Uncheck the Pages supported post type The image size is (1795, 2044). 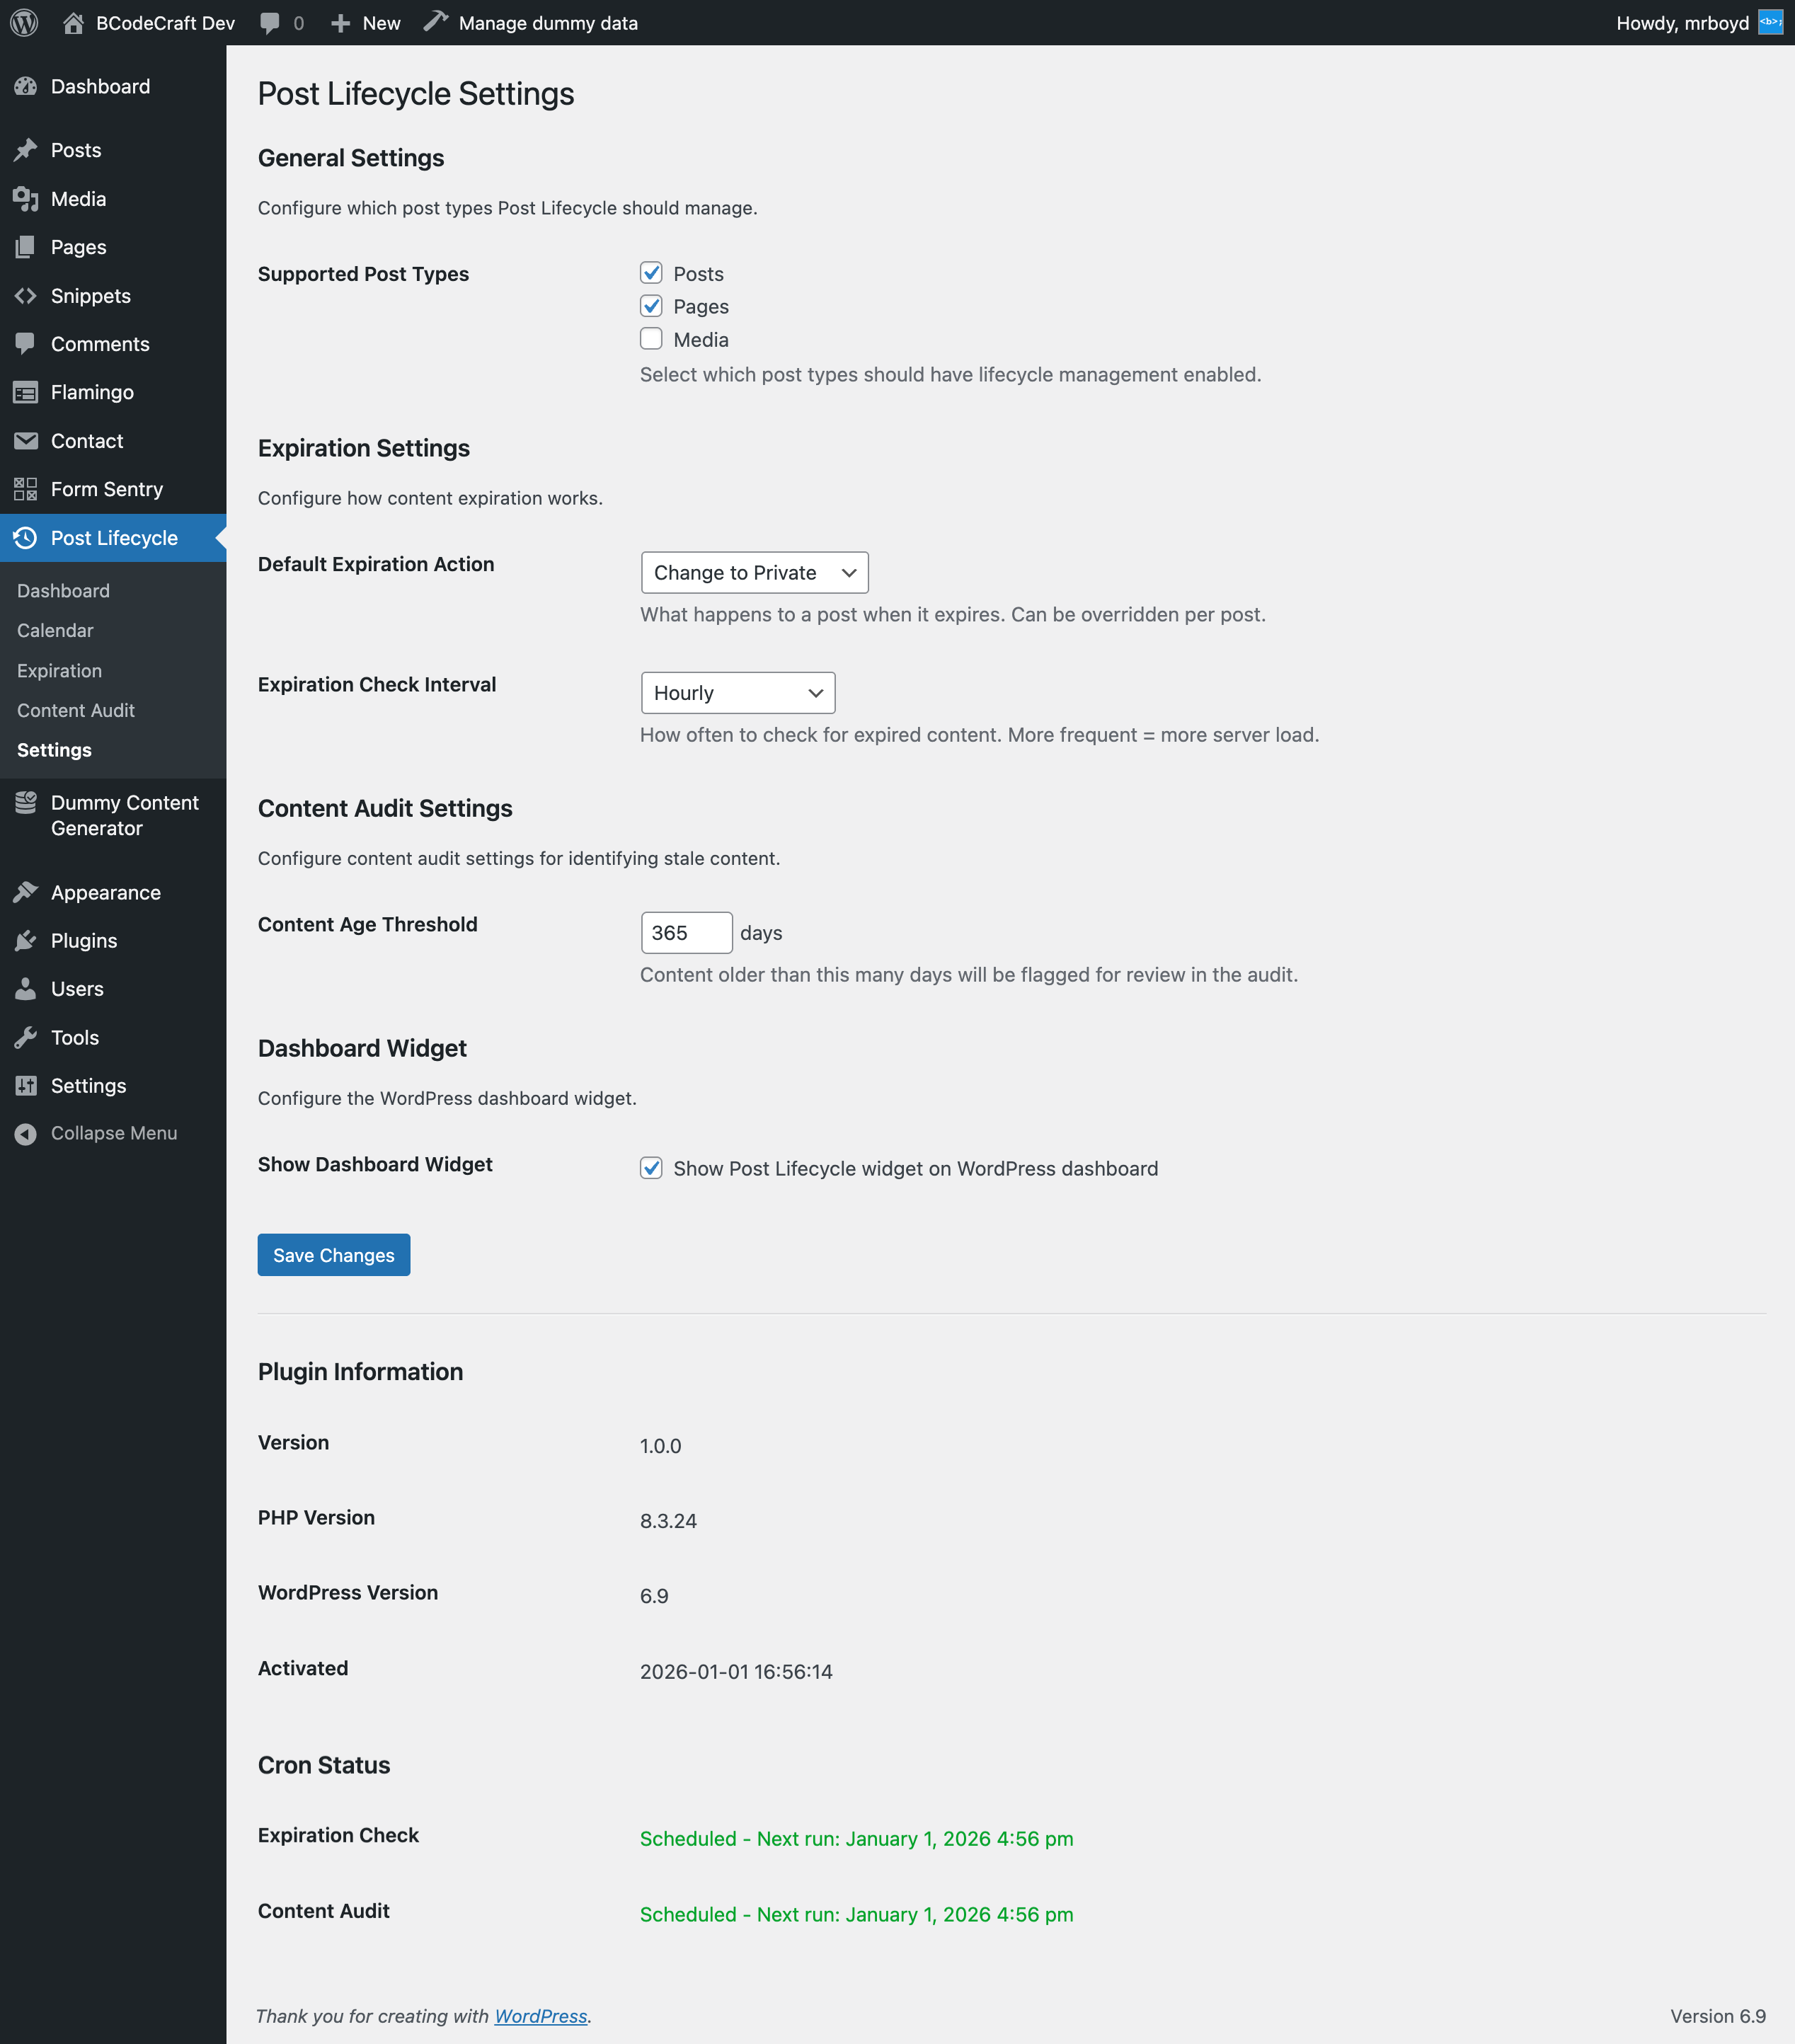coord(651,306)
